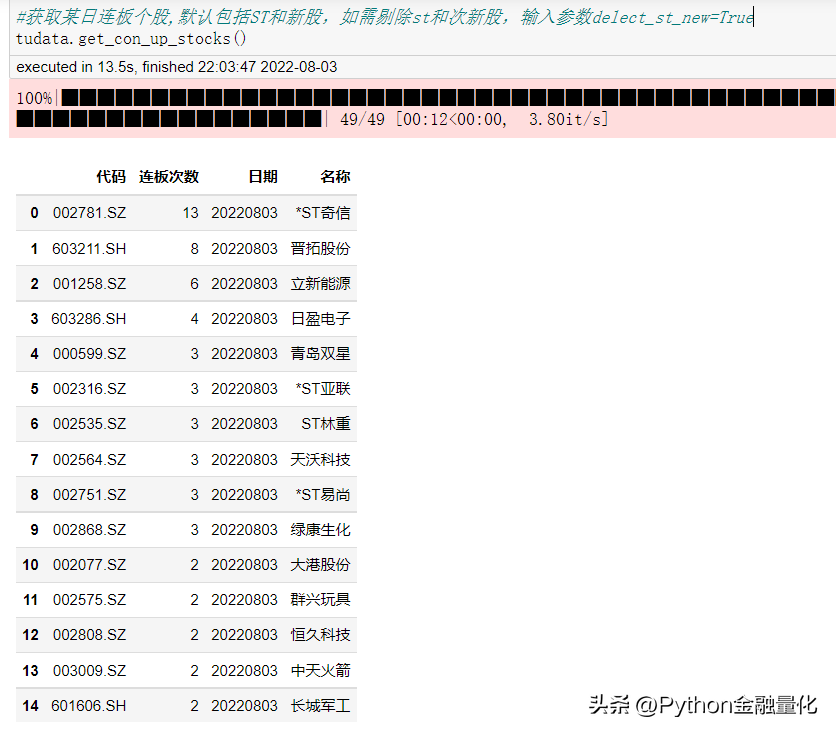The width and height of the screenshot is (836, 734).
Task: Select stock code 002316.SZ
Action: pos(90,389)
